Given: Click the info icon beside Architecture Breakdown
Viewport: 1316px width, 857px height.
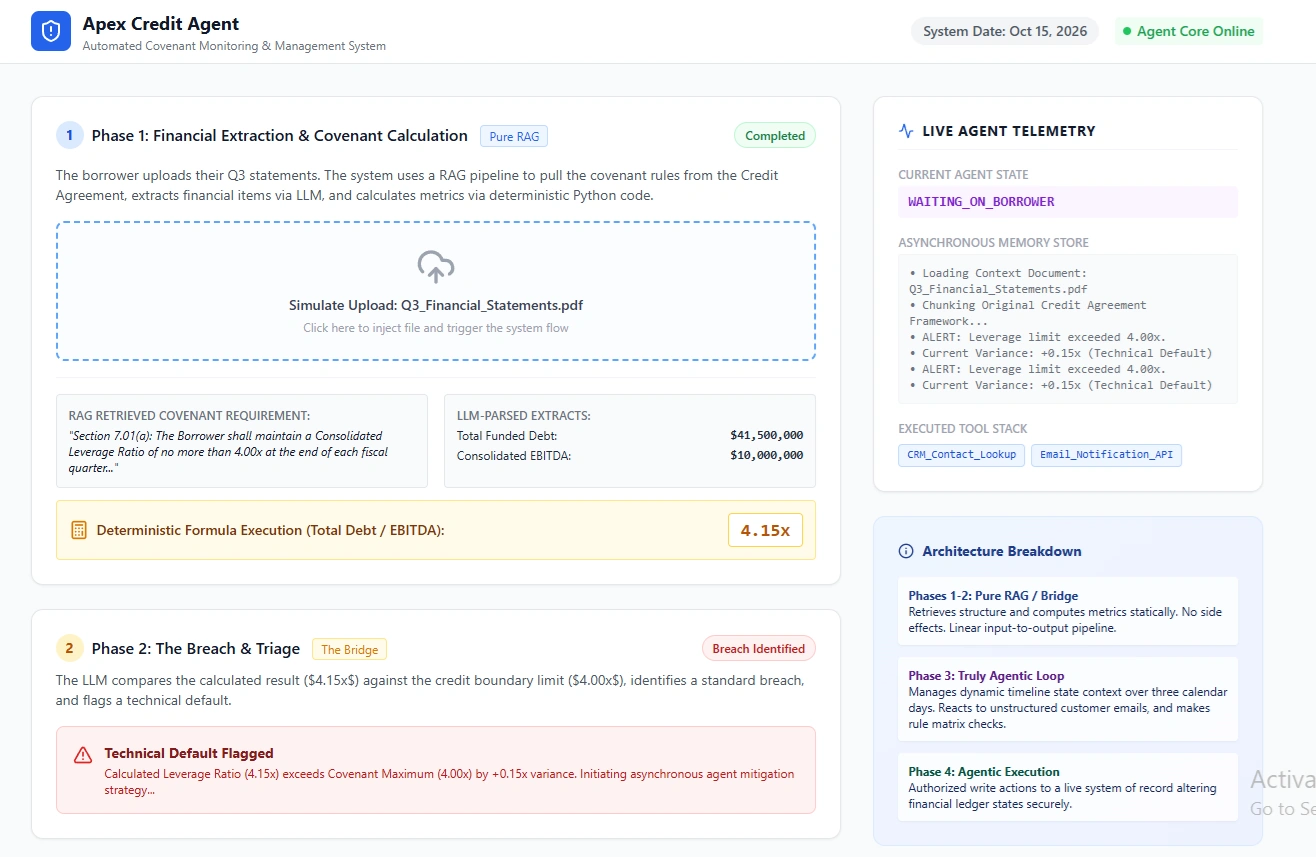Looking at the screenshot, I should click(x=906, y=551).
